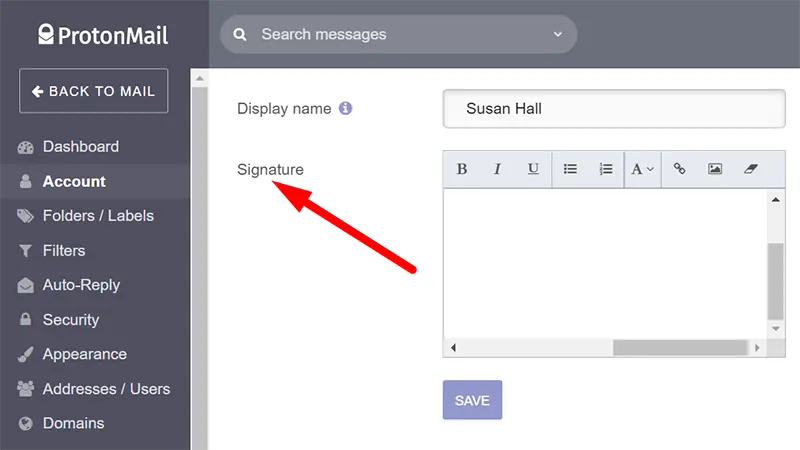Focus the Search messages field
Viewport: 800px width, 450px height.
398,34
